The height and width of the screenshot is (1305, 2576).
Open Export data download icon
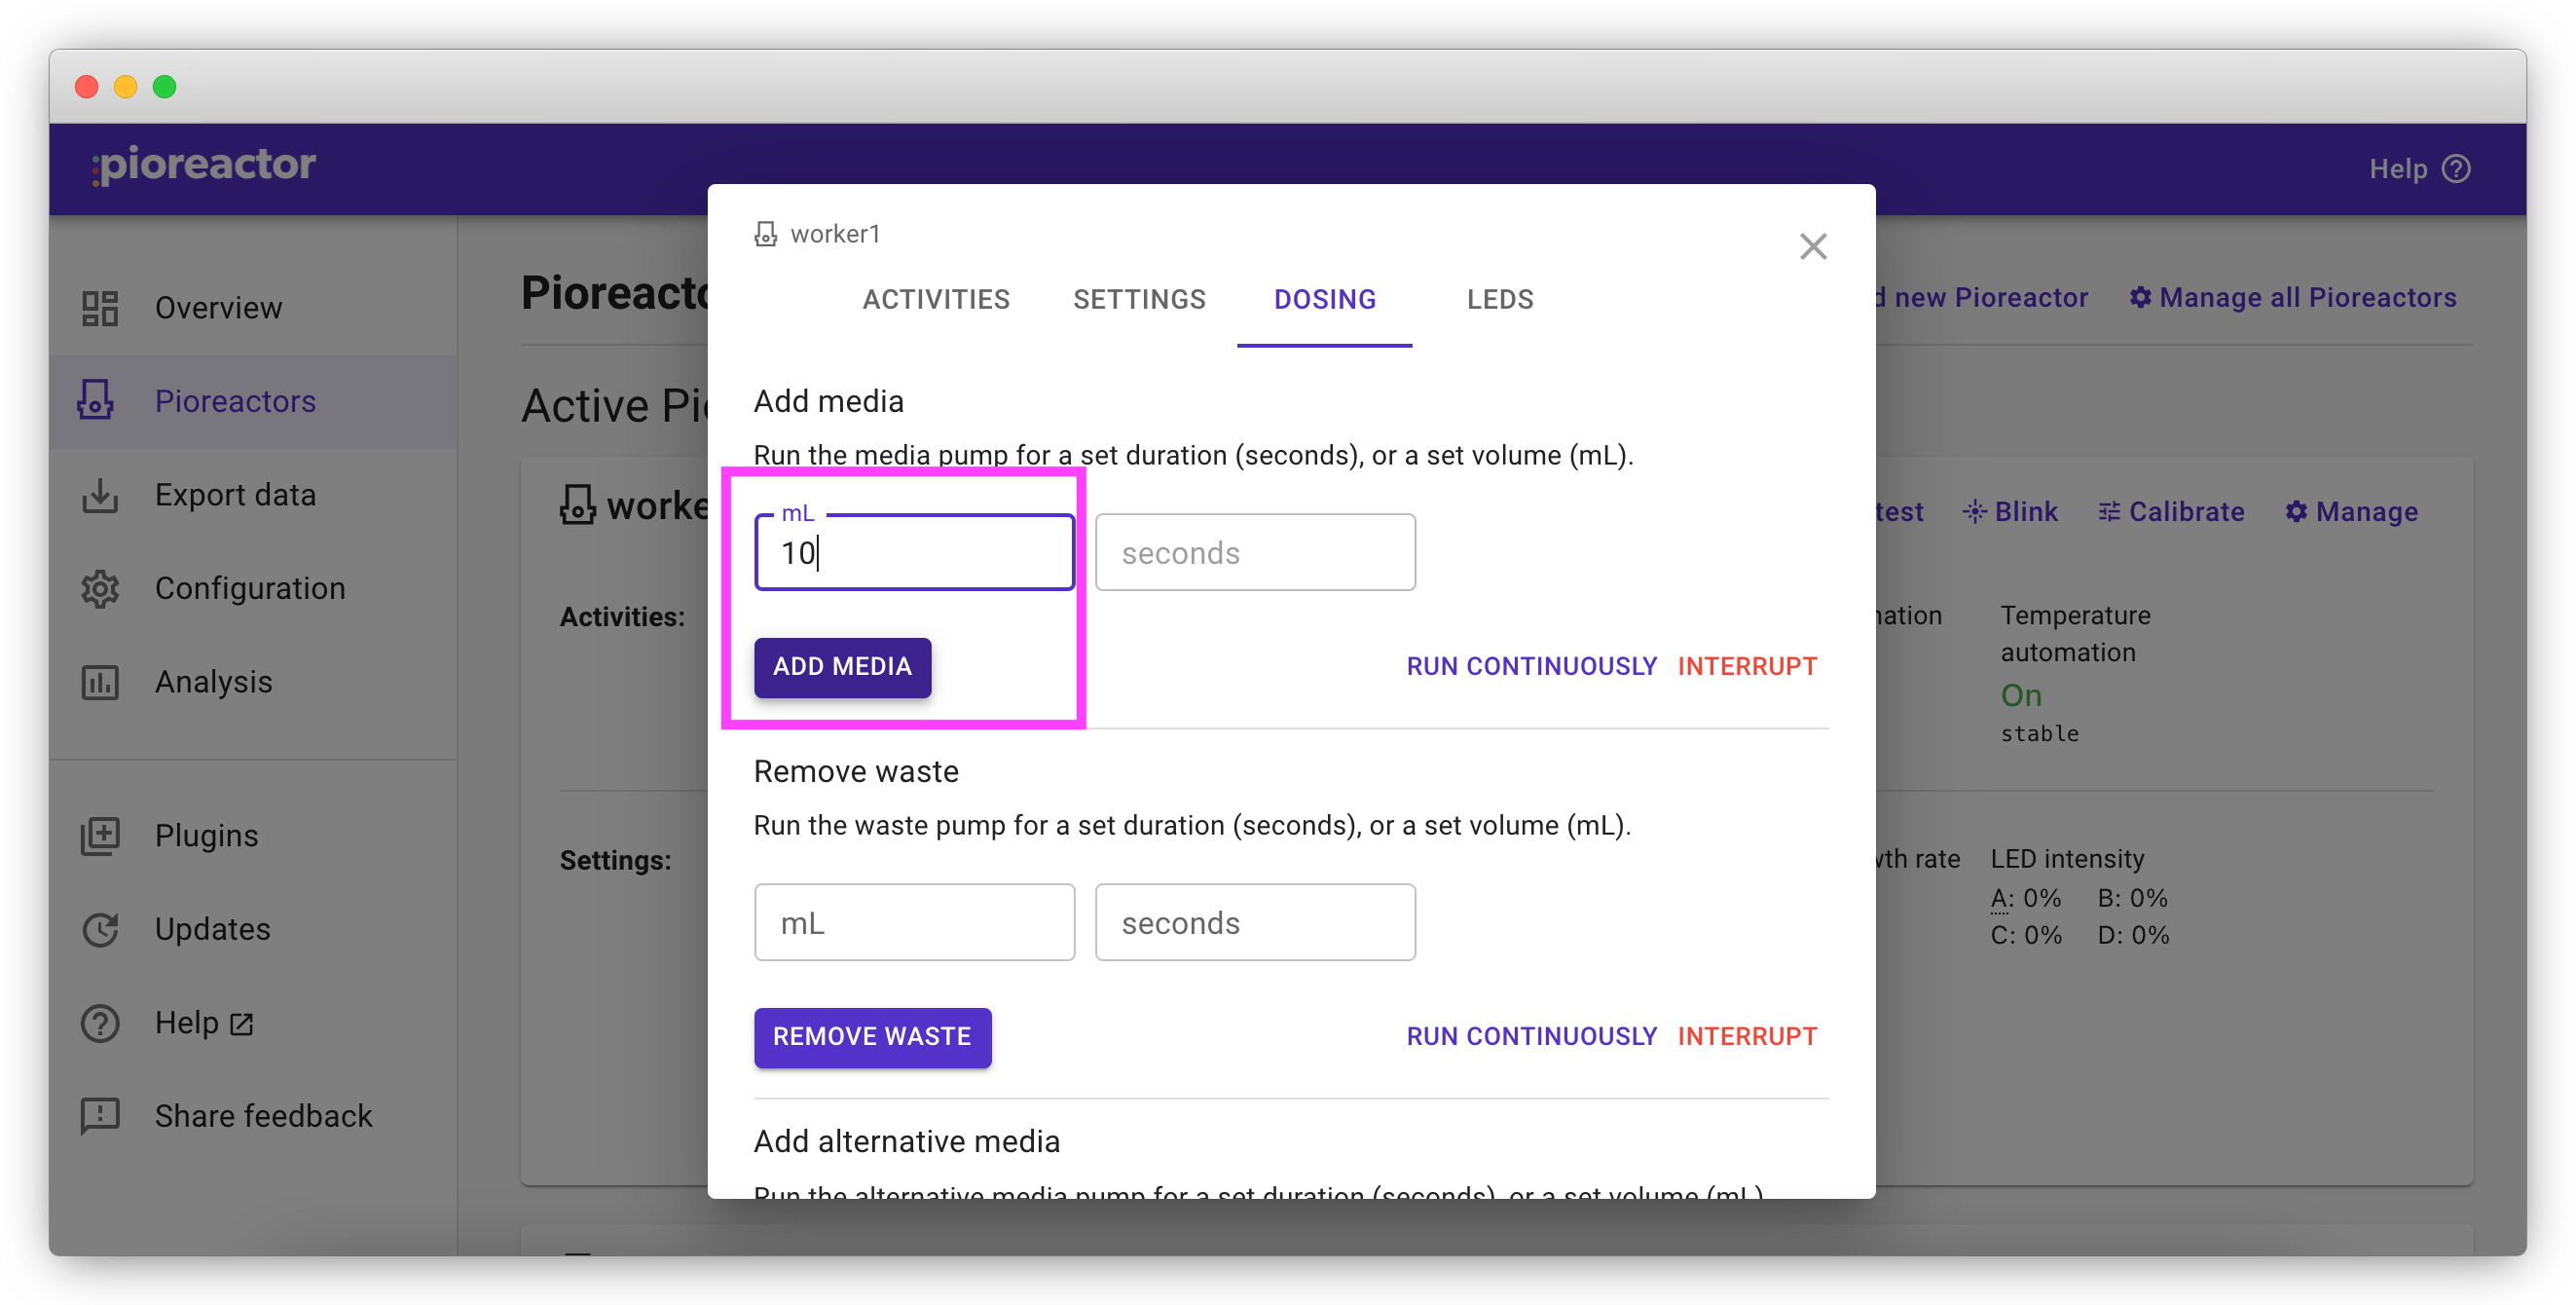tap(100, 495)
